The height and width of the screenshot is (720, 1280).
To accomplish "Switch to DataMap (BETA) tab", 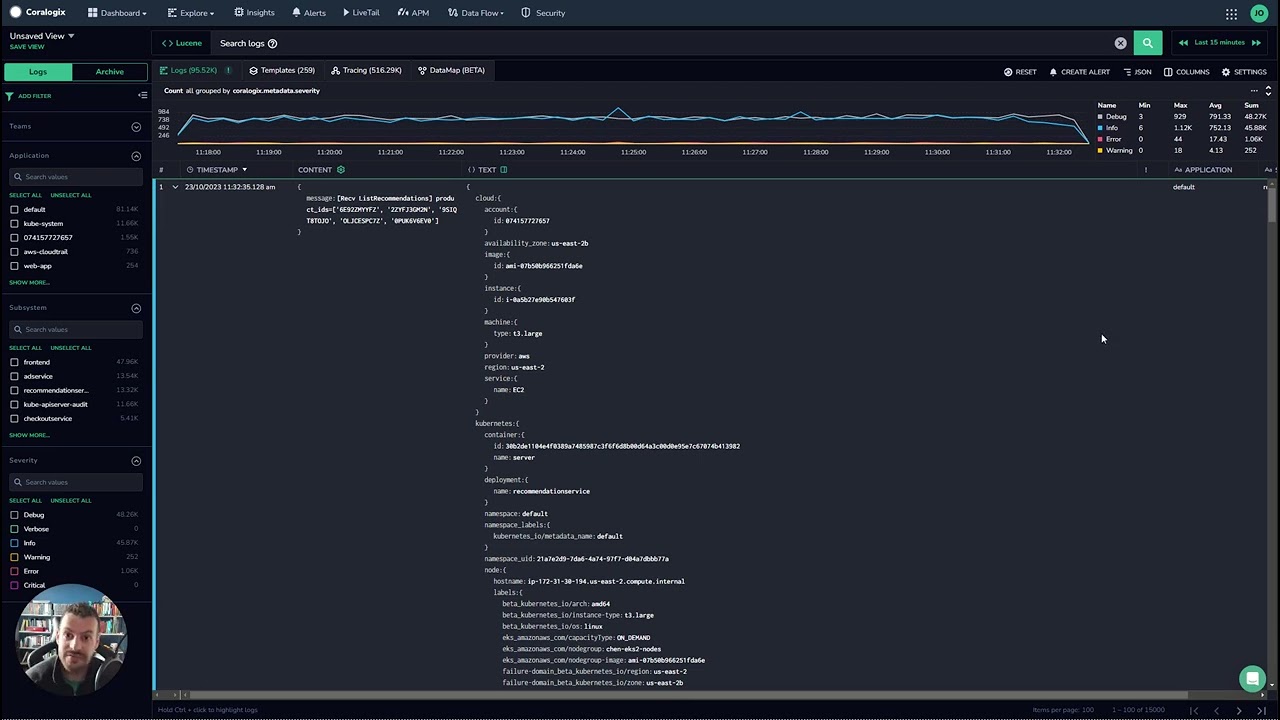I will tap(451, 70).
